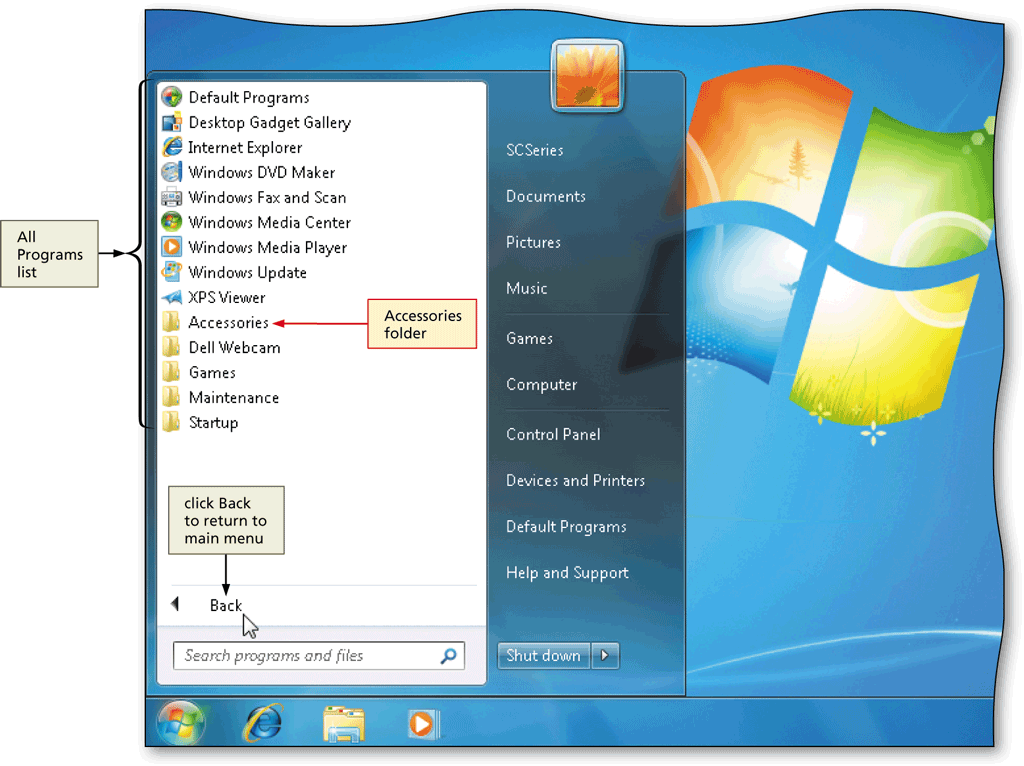
Task: Click the Internet Explorer label in list
Action: coord(245,148)
